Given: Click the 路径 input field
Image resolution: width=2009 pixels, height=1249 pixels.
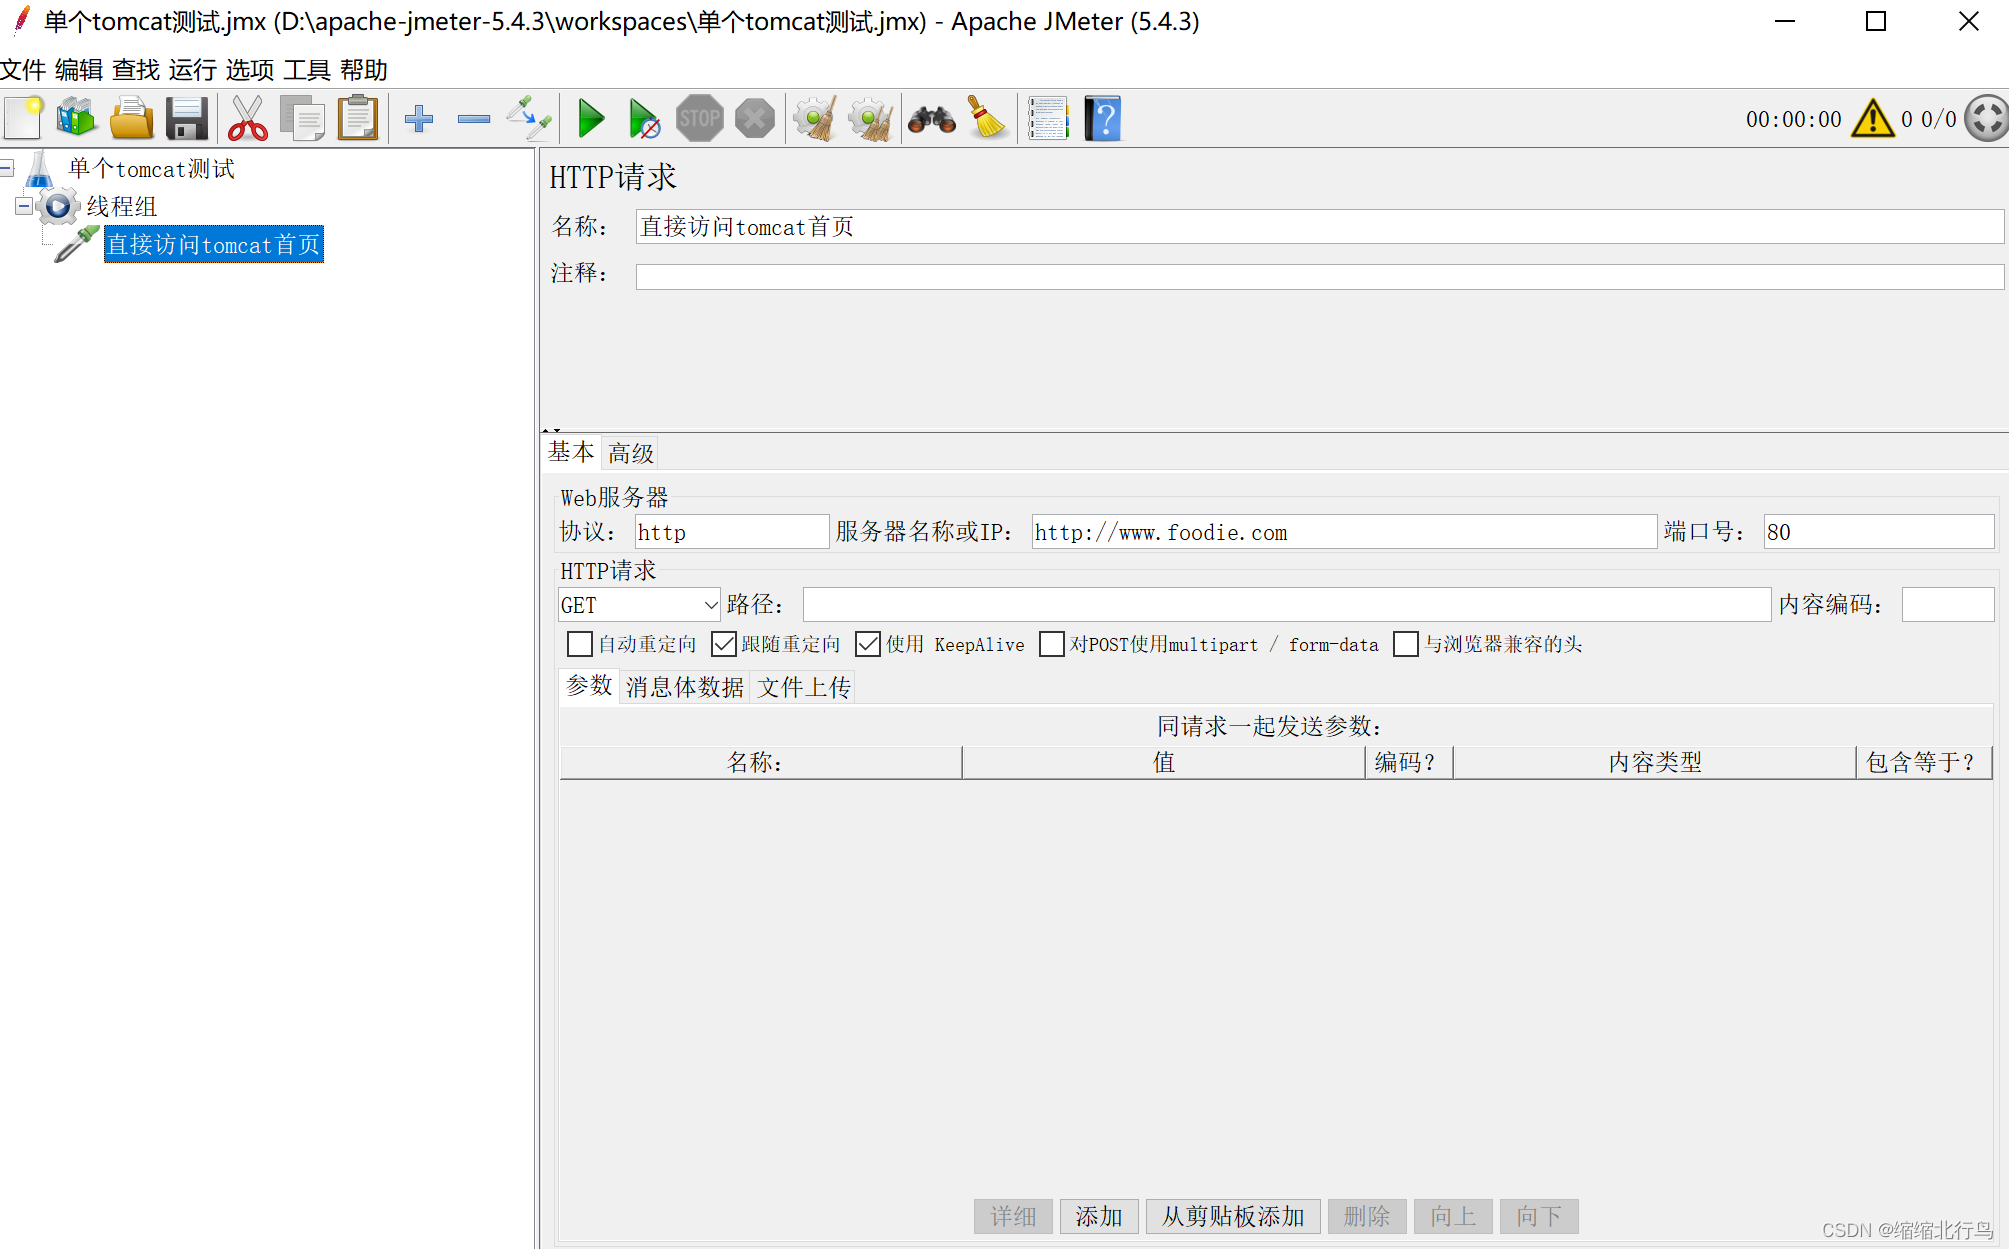Looking at the screenshot, I should coord(1287,605).
